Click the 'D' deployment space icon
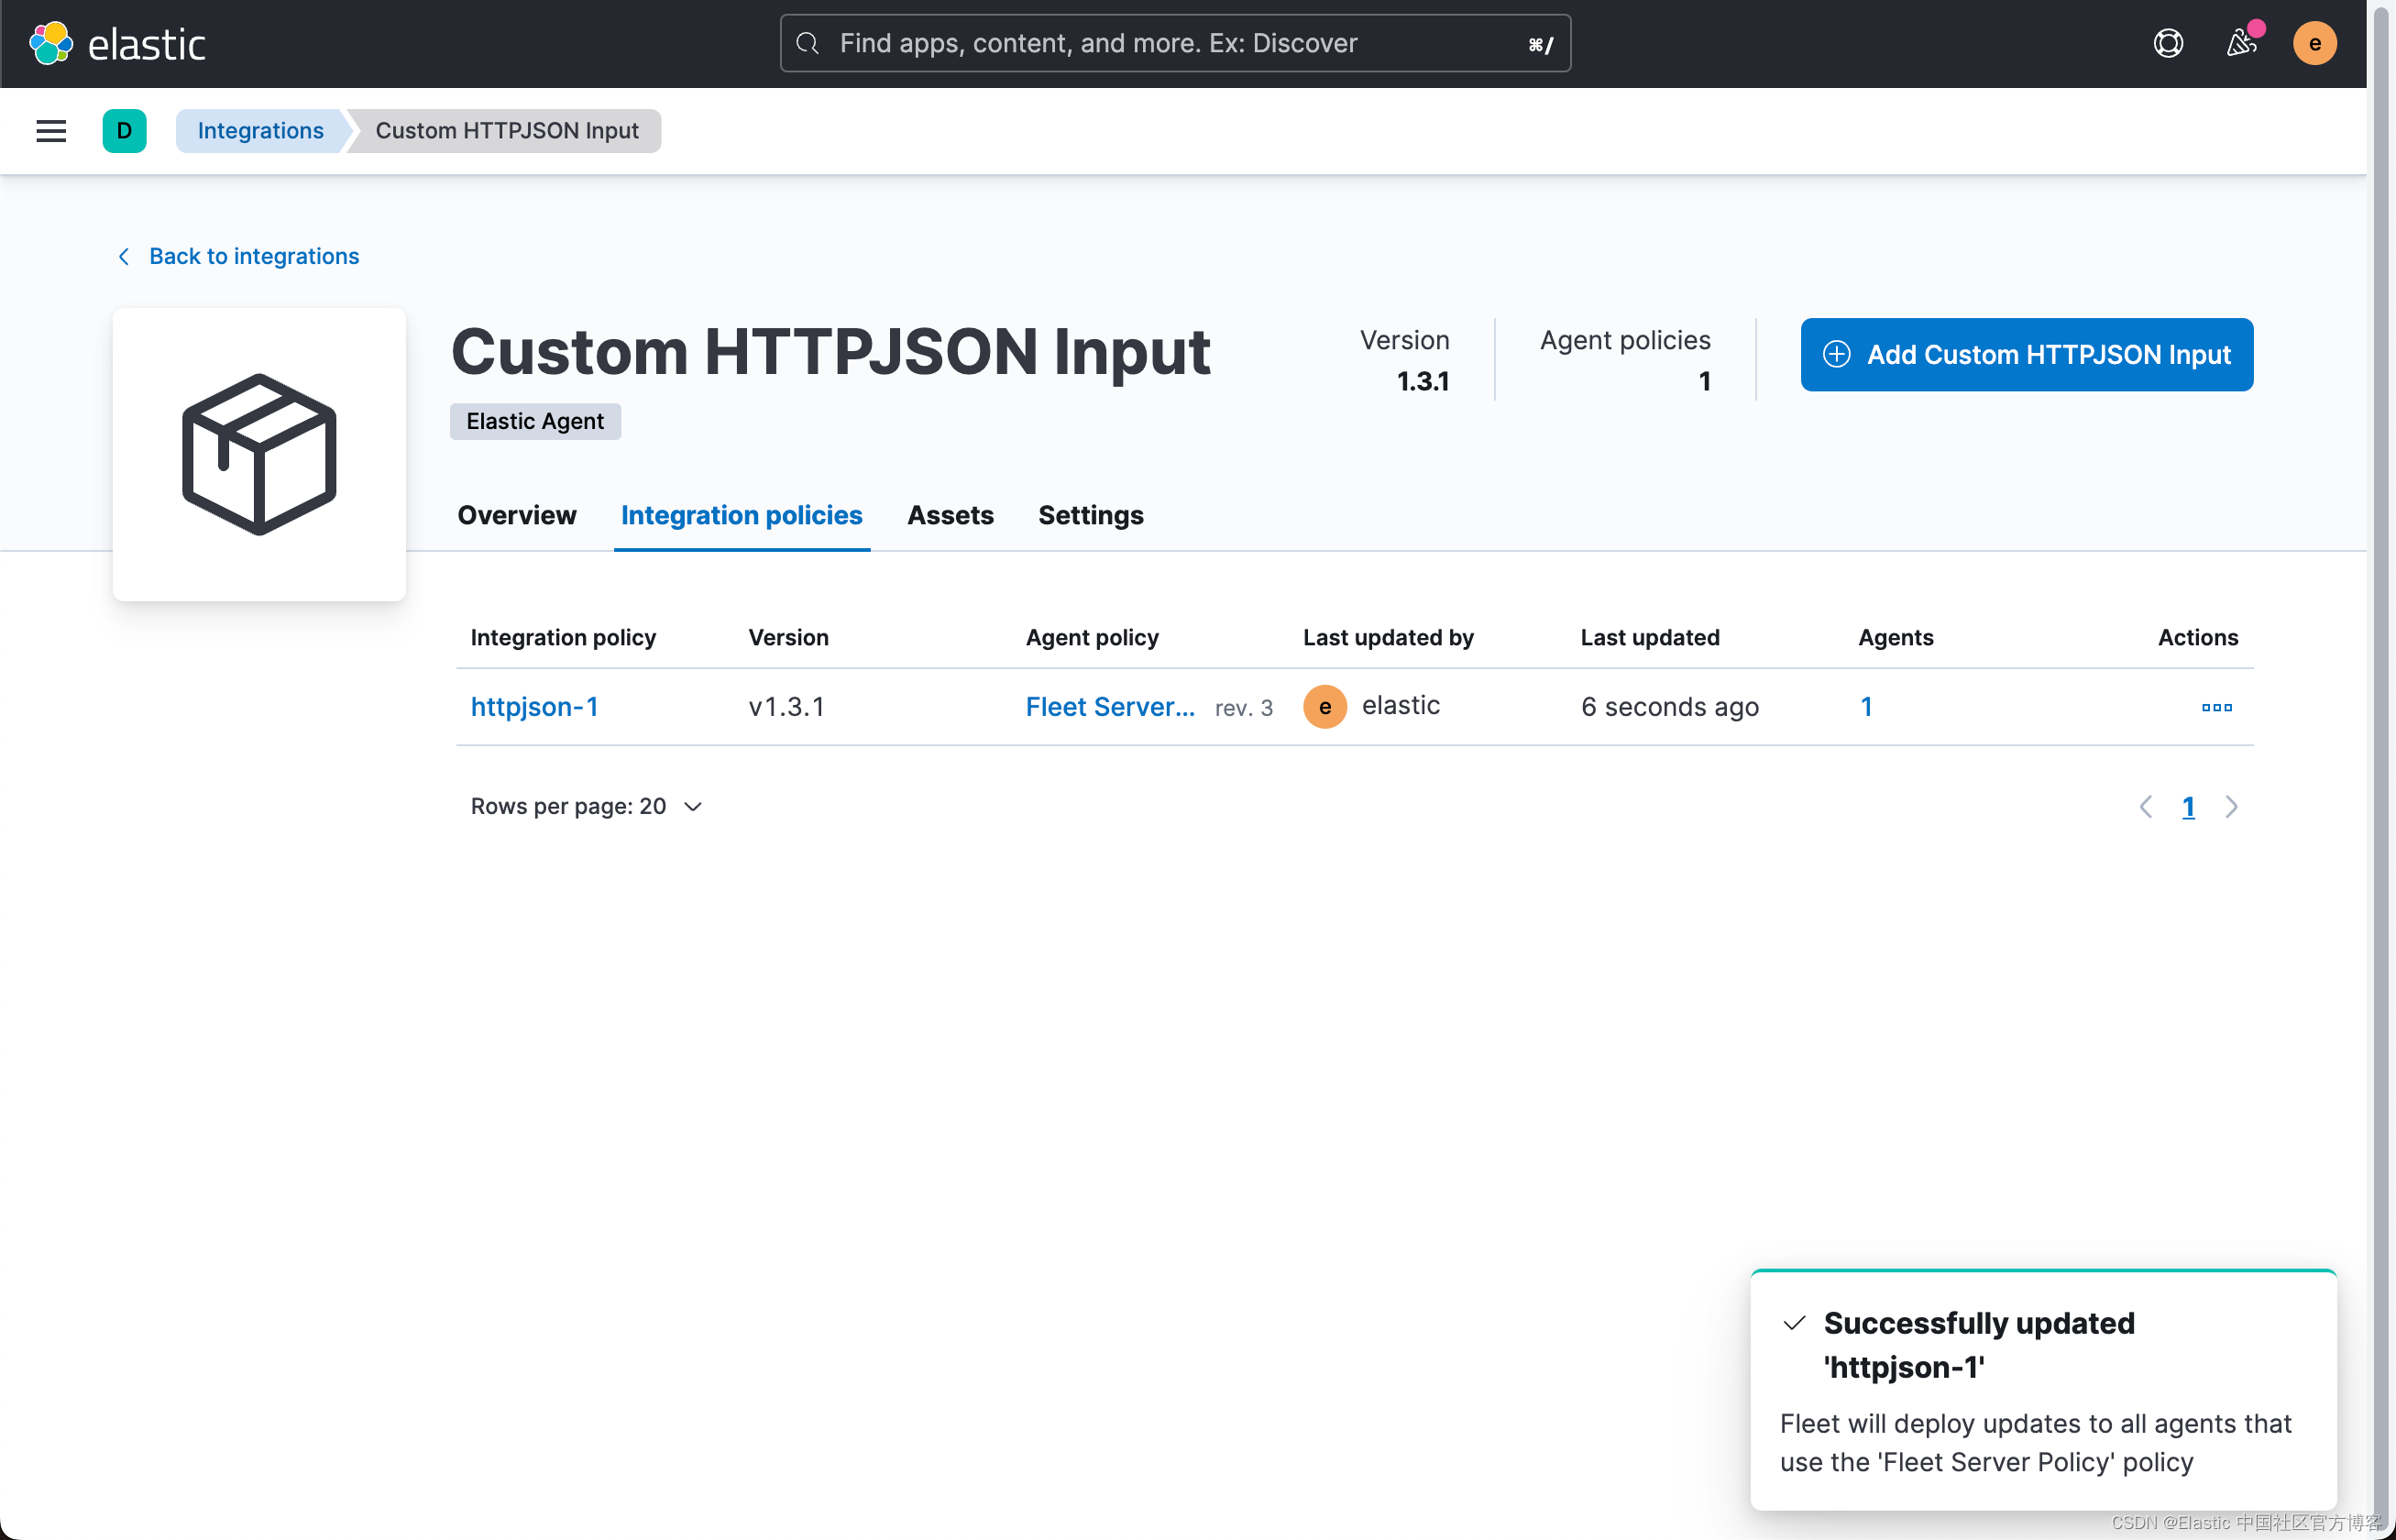Screen dimensions: 2396x1540 point(124,131)
